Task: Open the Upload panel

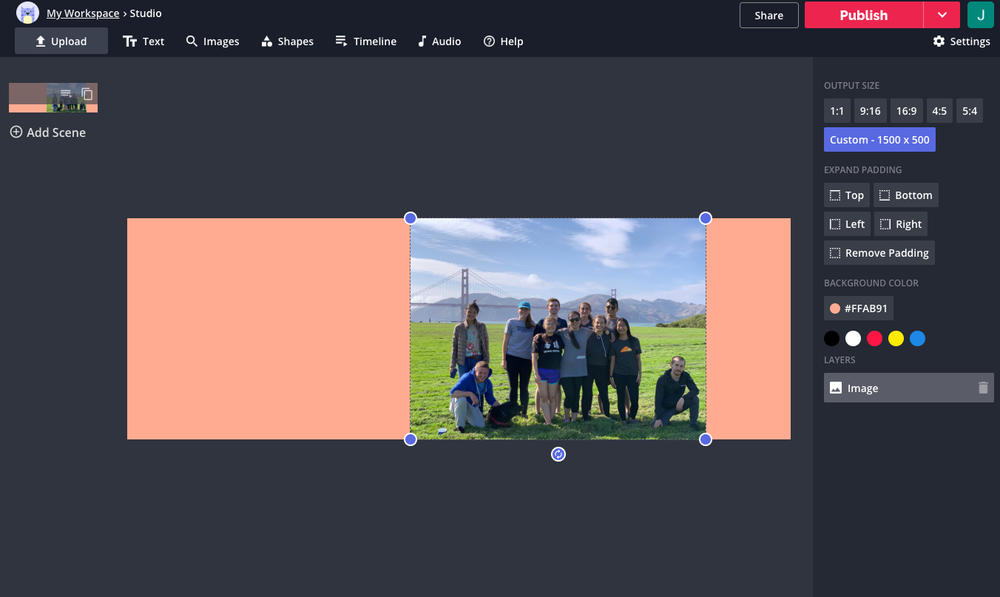Action: (60, 41)
